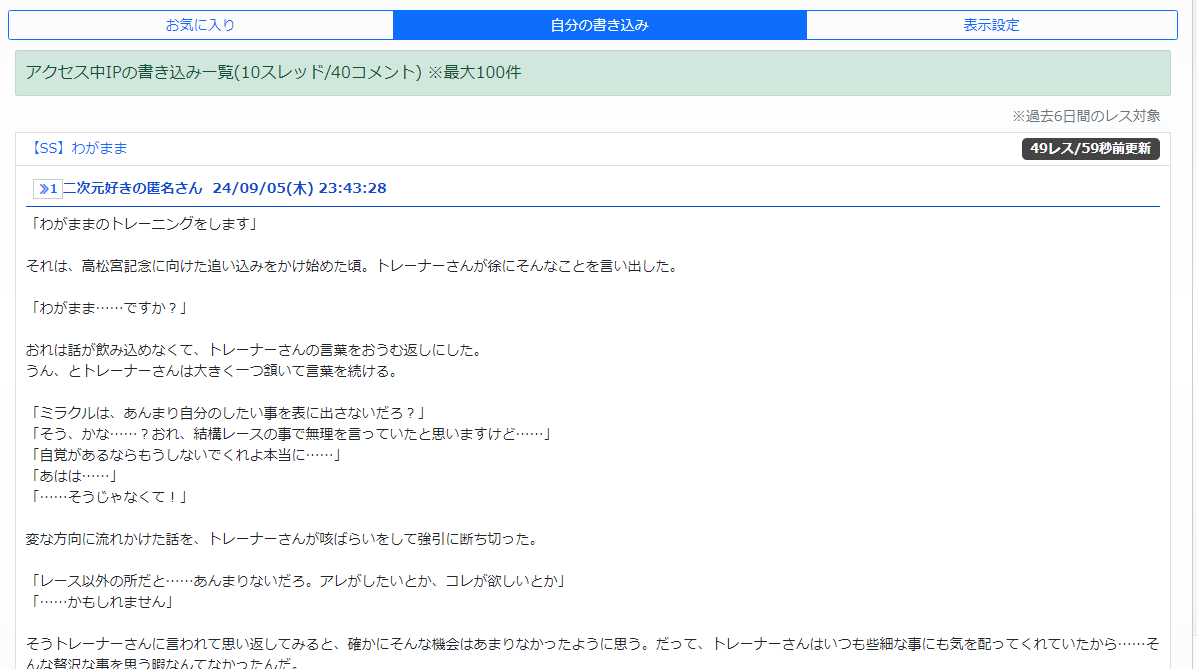The height and width of the screenshot is (669, 1197).
Task: Open the 表示設定 tab
Action: coord(992,25)
